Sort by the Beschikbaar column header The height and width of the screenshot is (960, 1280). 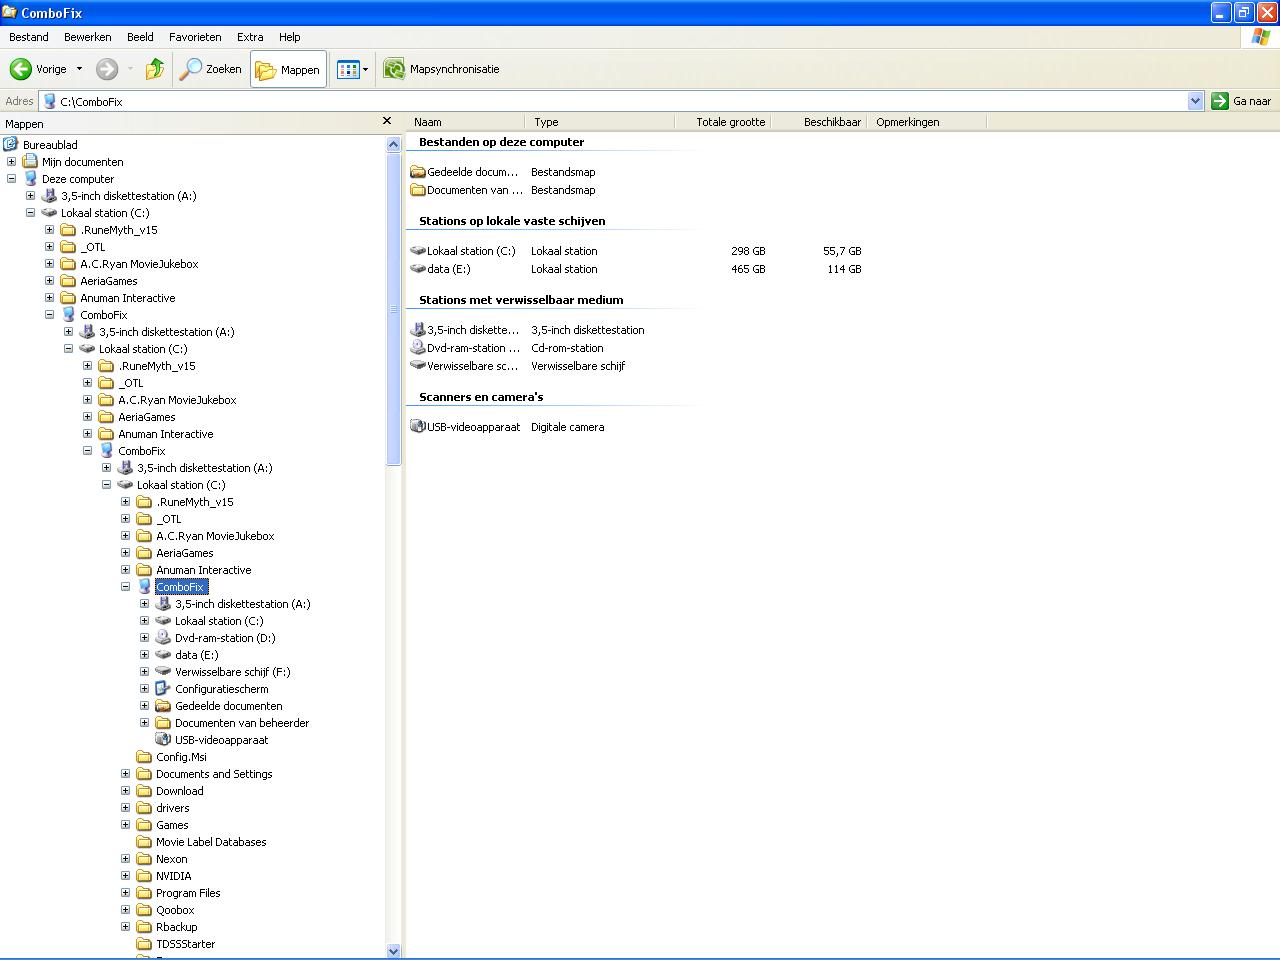[x=818, y=122]
